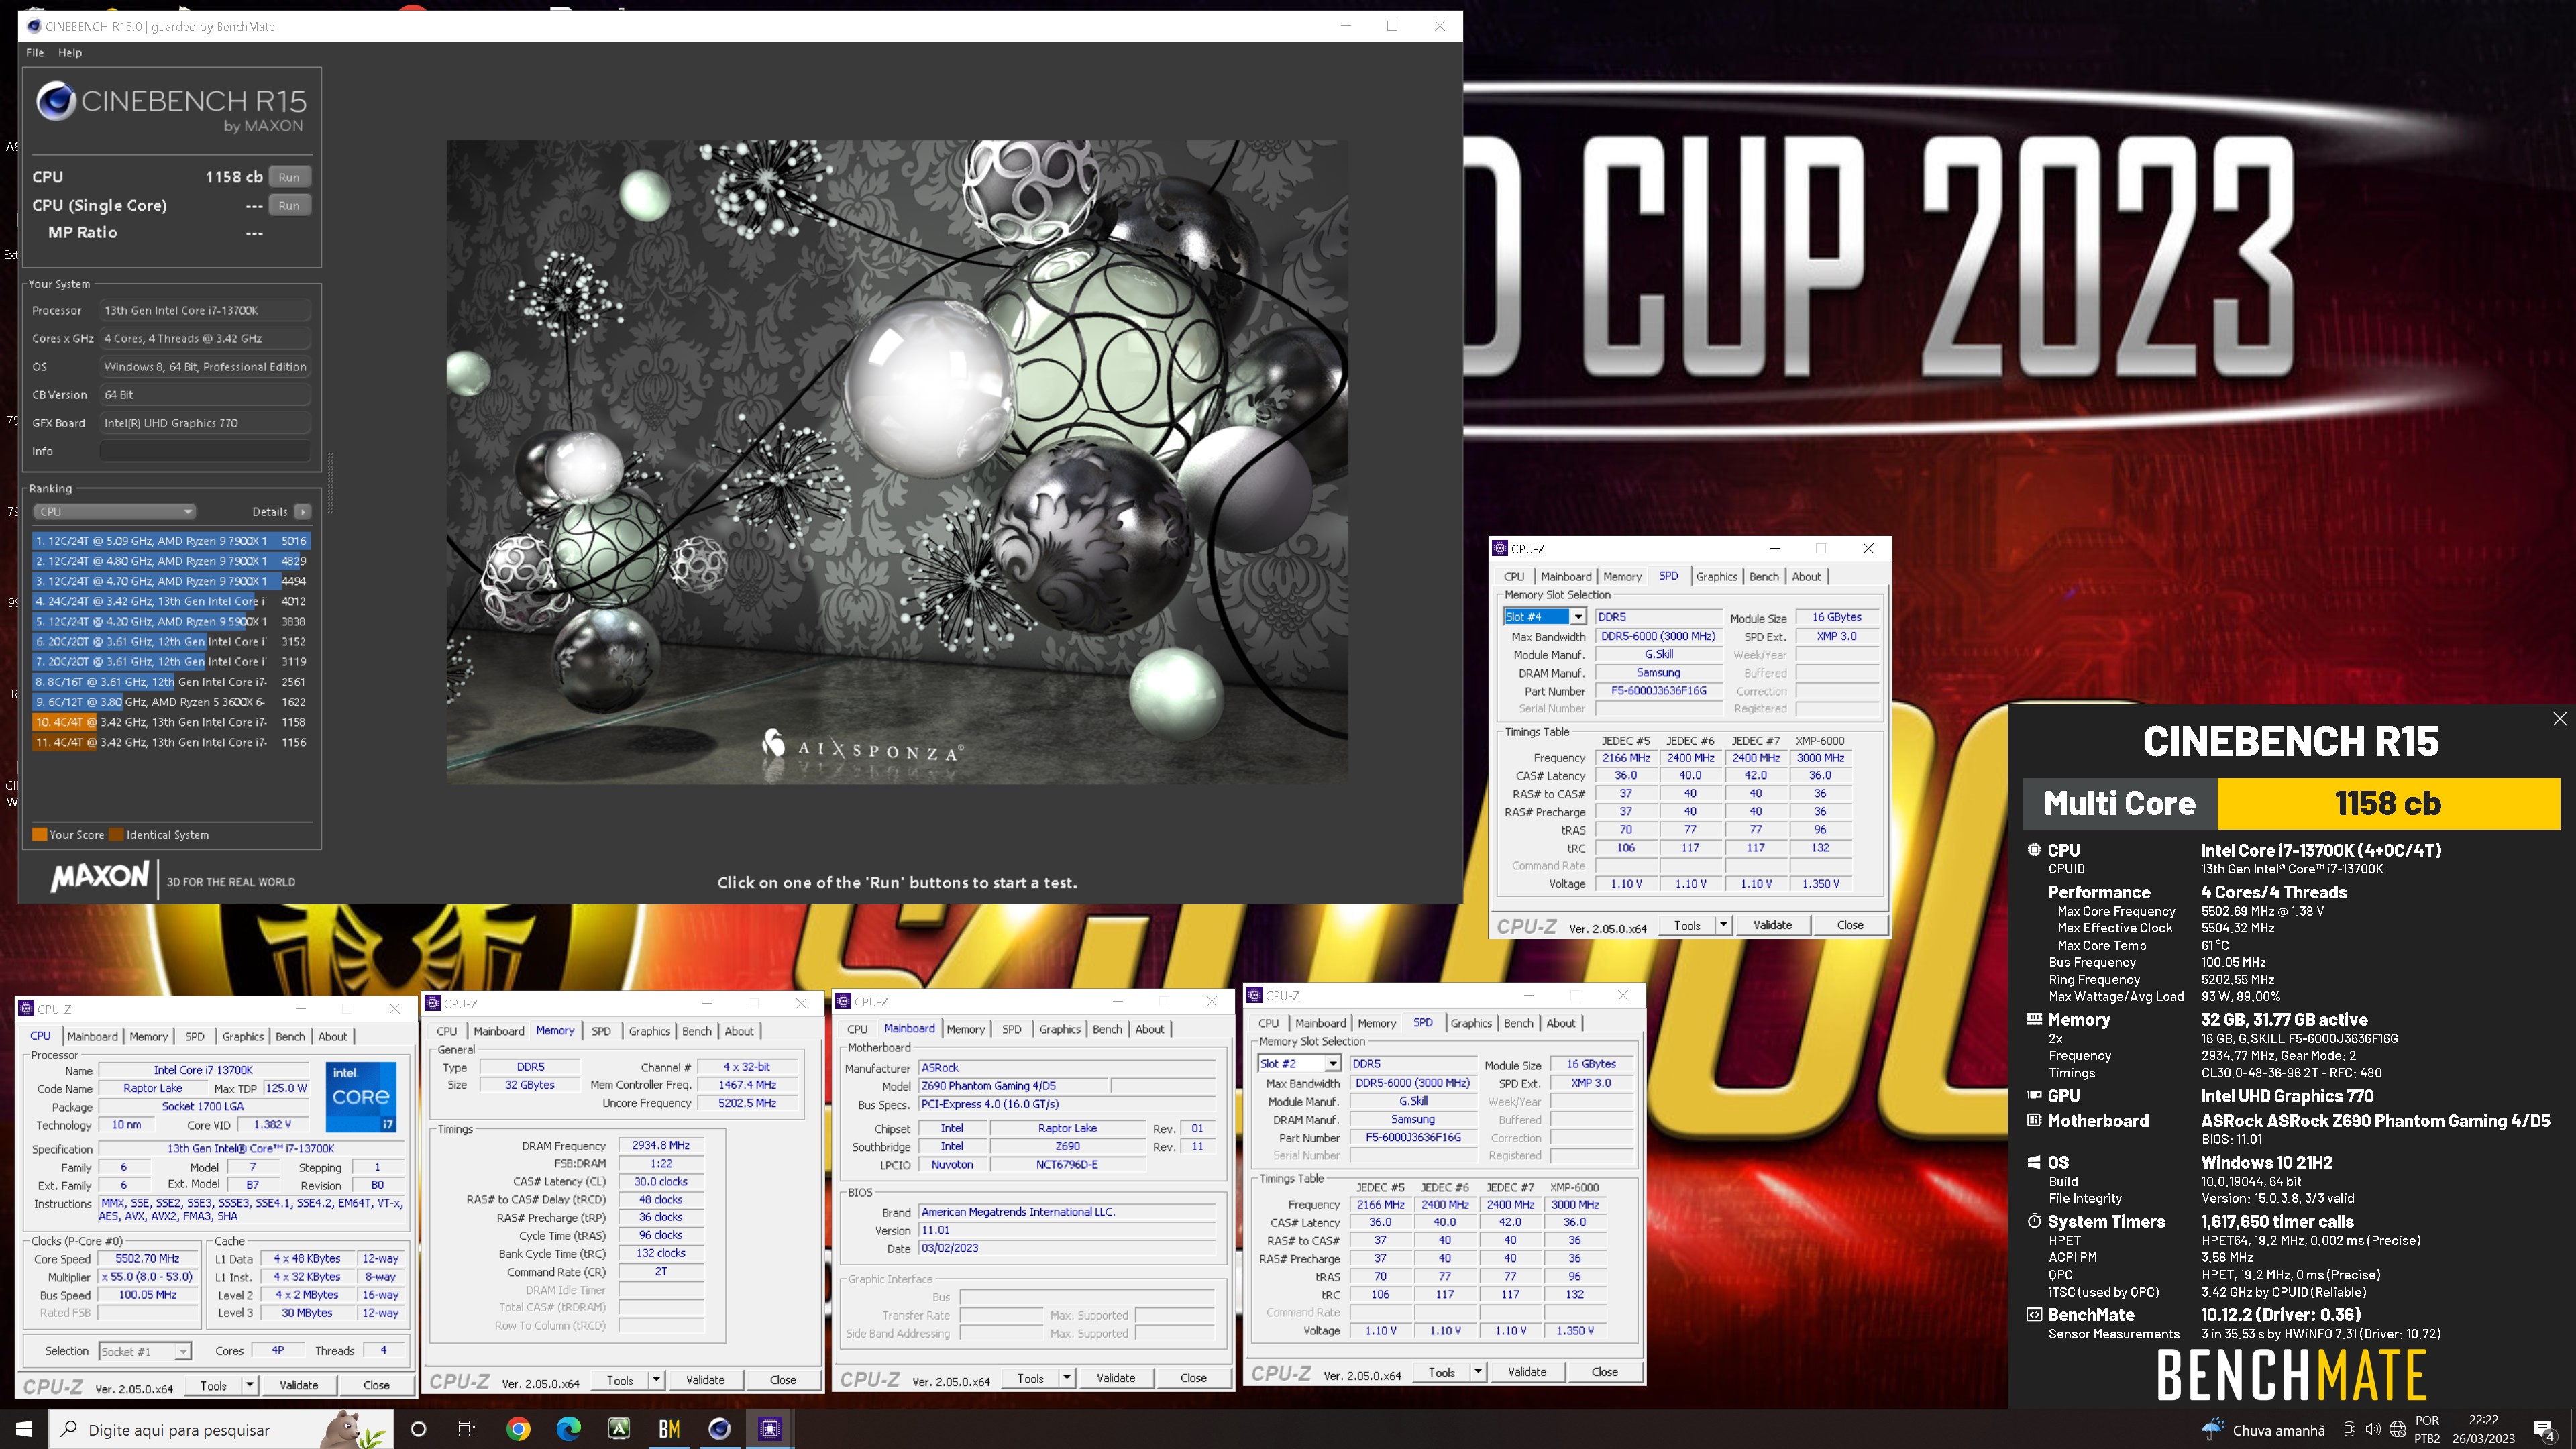2576x1449 pixels.
Task: Click the search magnifier in taskbar search box
Action: pyautogui.click(x=69, y=1429)
